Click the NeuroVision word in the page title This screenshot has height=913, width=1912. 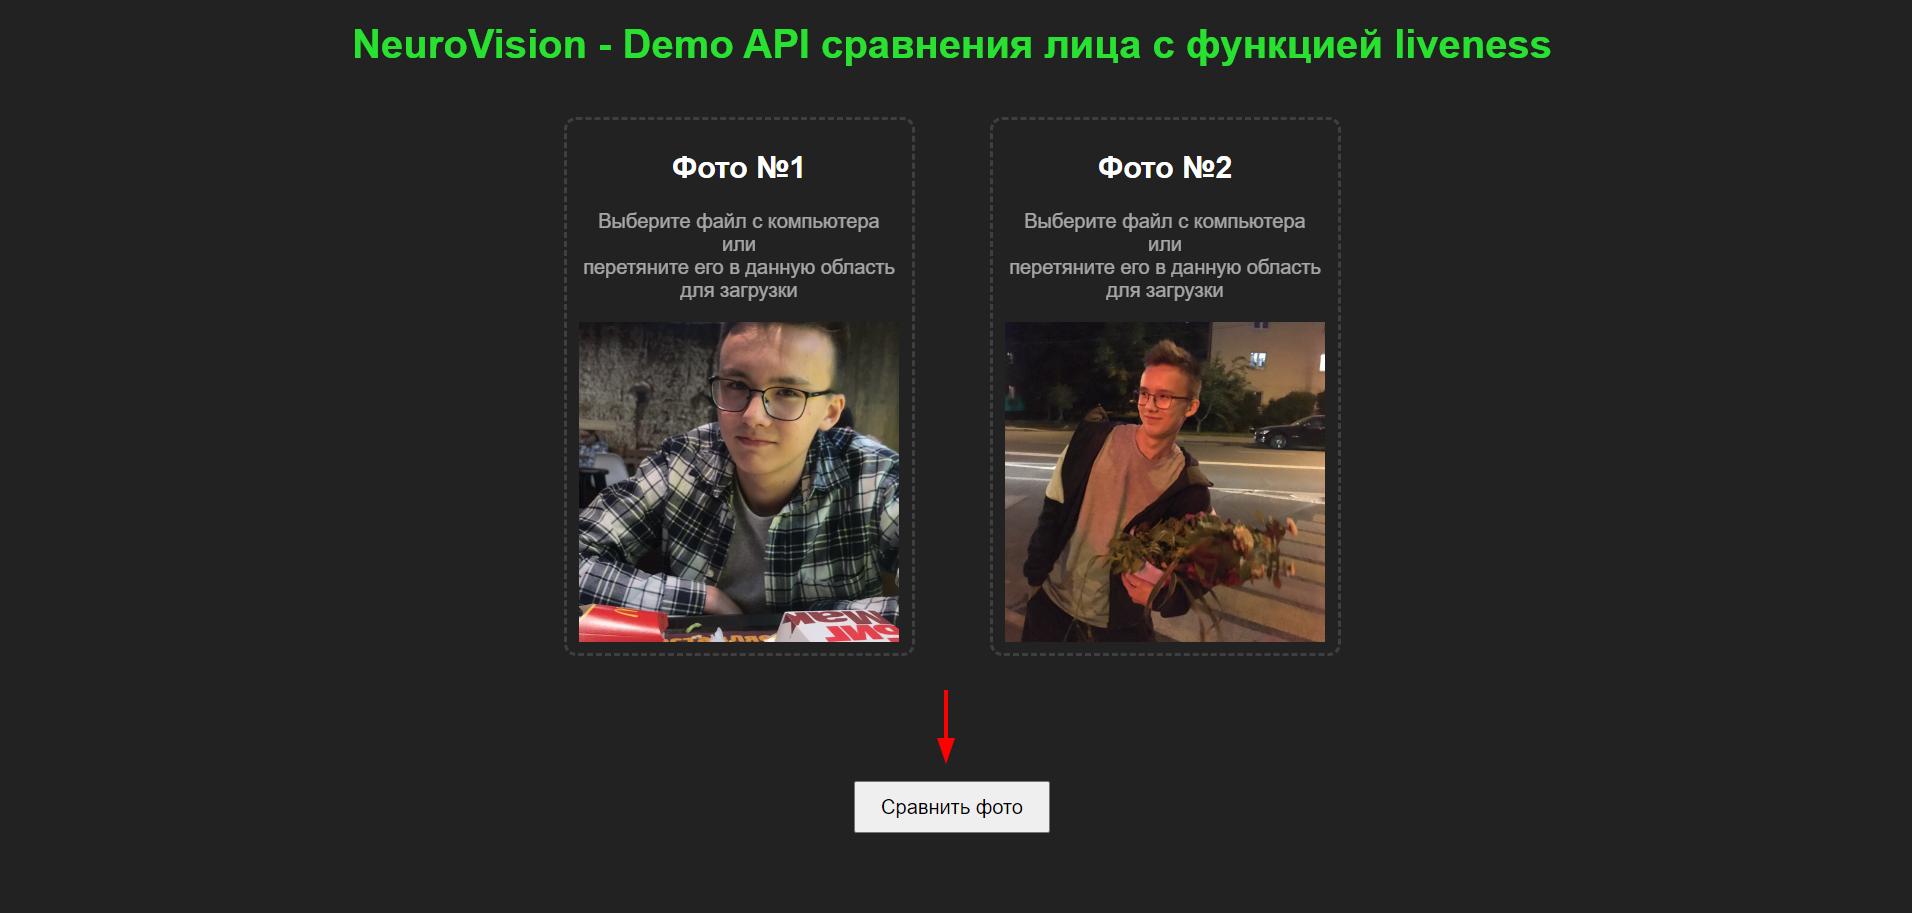[469, 45]
